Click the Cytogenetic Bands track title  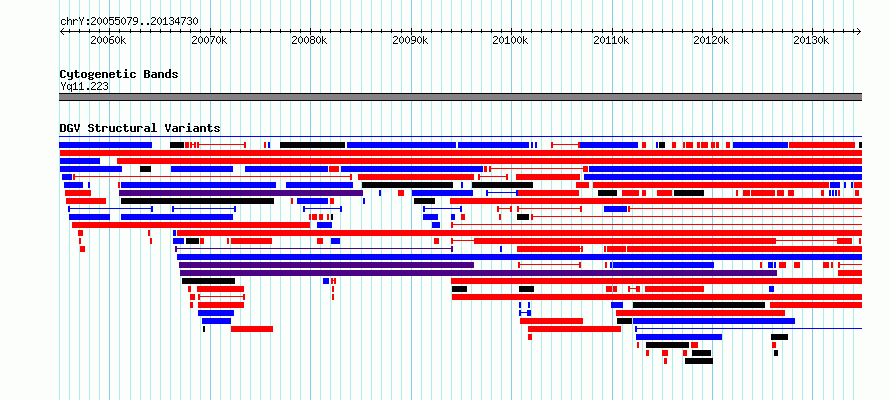[x=119, y=74]
